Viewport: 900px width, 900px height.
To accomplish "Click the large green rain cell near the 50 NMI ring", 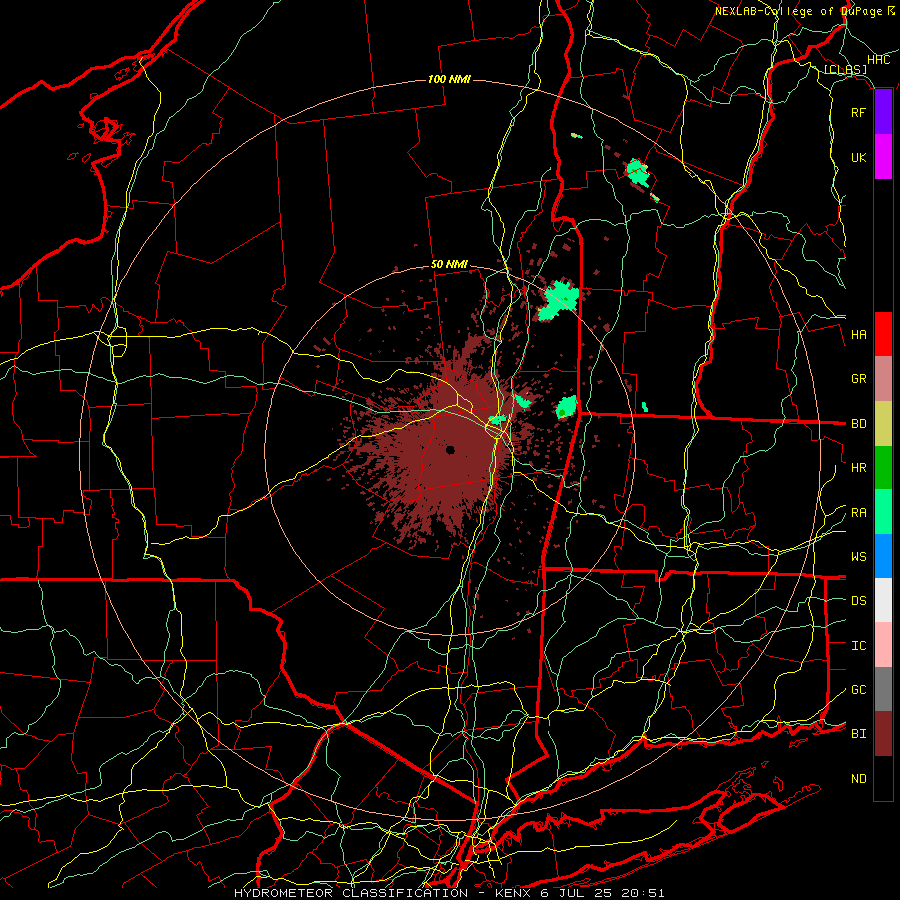I will (x=559, y=300).
